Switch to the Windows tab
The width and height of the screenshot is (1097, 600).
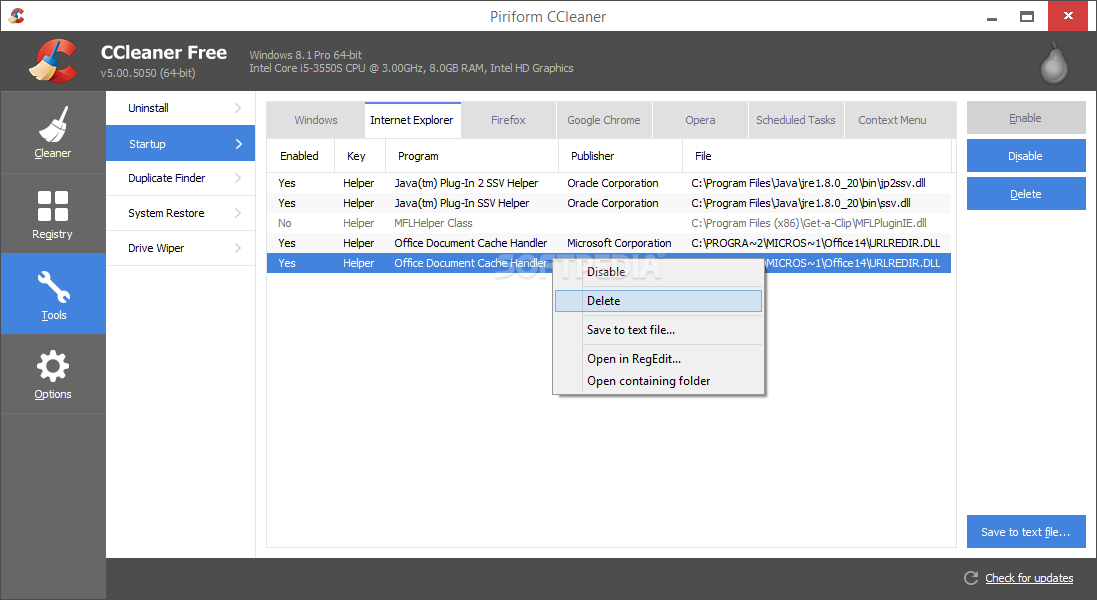(316, 120)
